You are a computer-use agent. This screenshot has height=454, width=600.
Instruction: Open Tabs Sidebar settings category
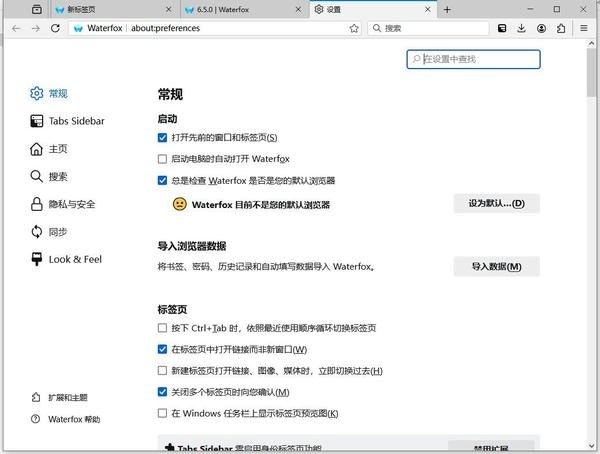click(67, 121)
